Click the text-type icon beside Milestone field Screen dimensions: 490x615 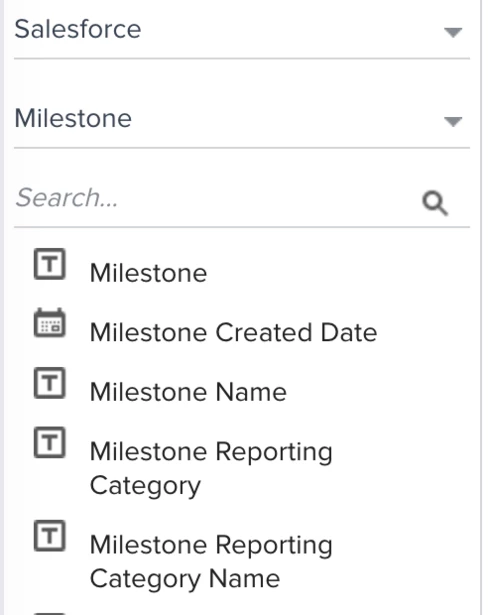pyautogui.click(x=49, y=264)
